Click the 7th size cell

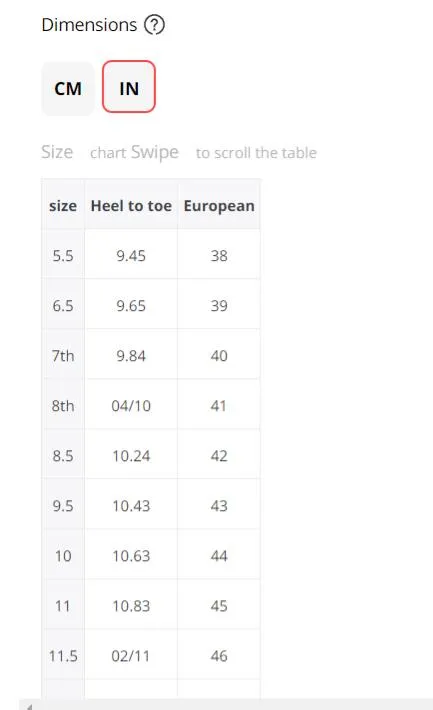coord(63,356)
